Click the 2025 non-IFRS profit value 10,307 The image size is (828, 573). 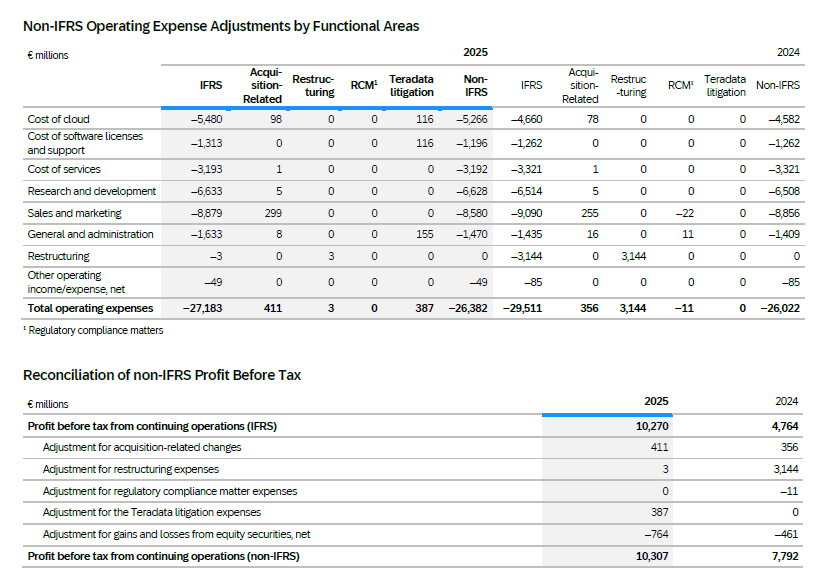[x=651, y=556]
